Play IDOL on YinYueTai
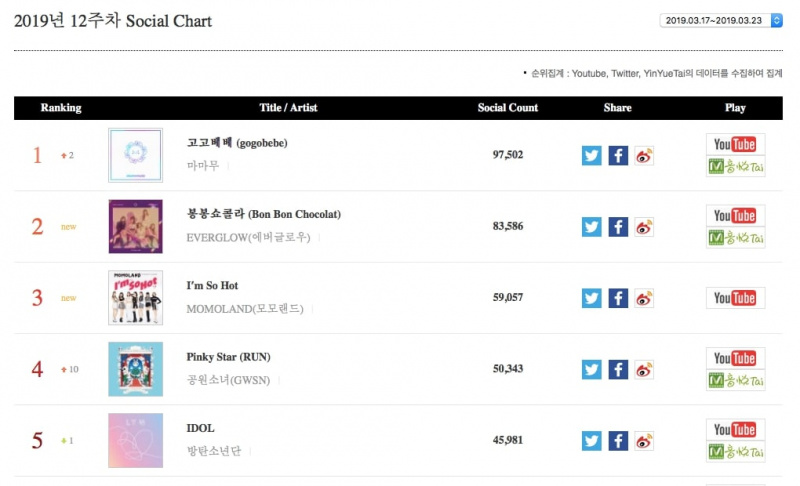The width and height of the screenshot is (800, 486). click(x=735, y=452)
